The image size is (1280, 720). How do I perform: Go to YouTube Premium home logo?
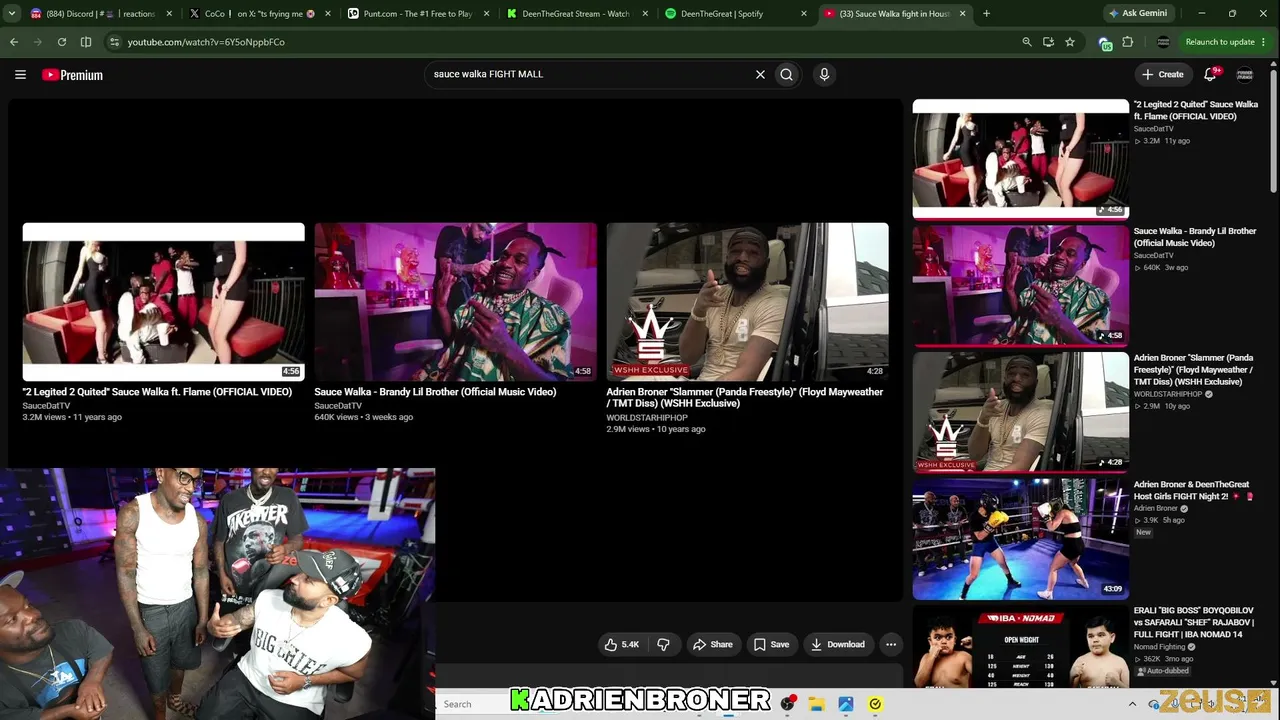point(73,75)
